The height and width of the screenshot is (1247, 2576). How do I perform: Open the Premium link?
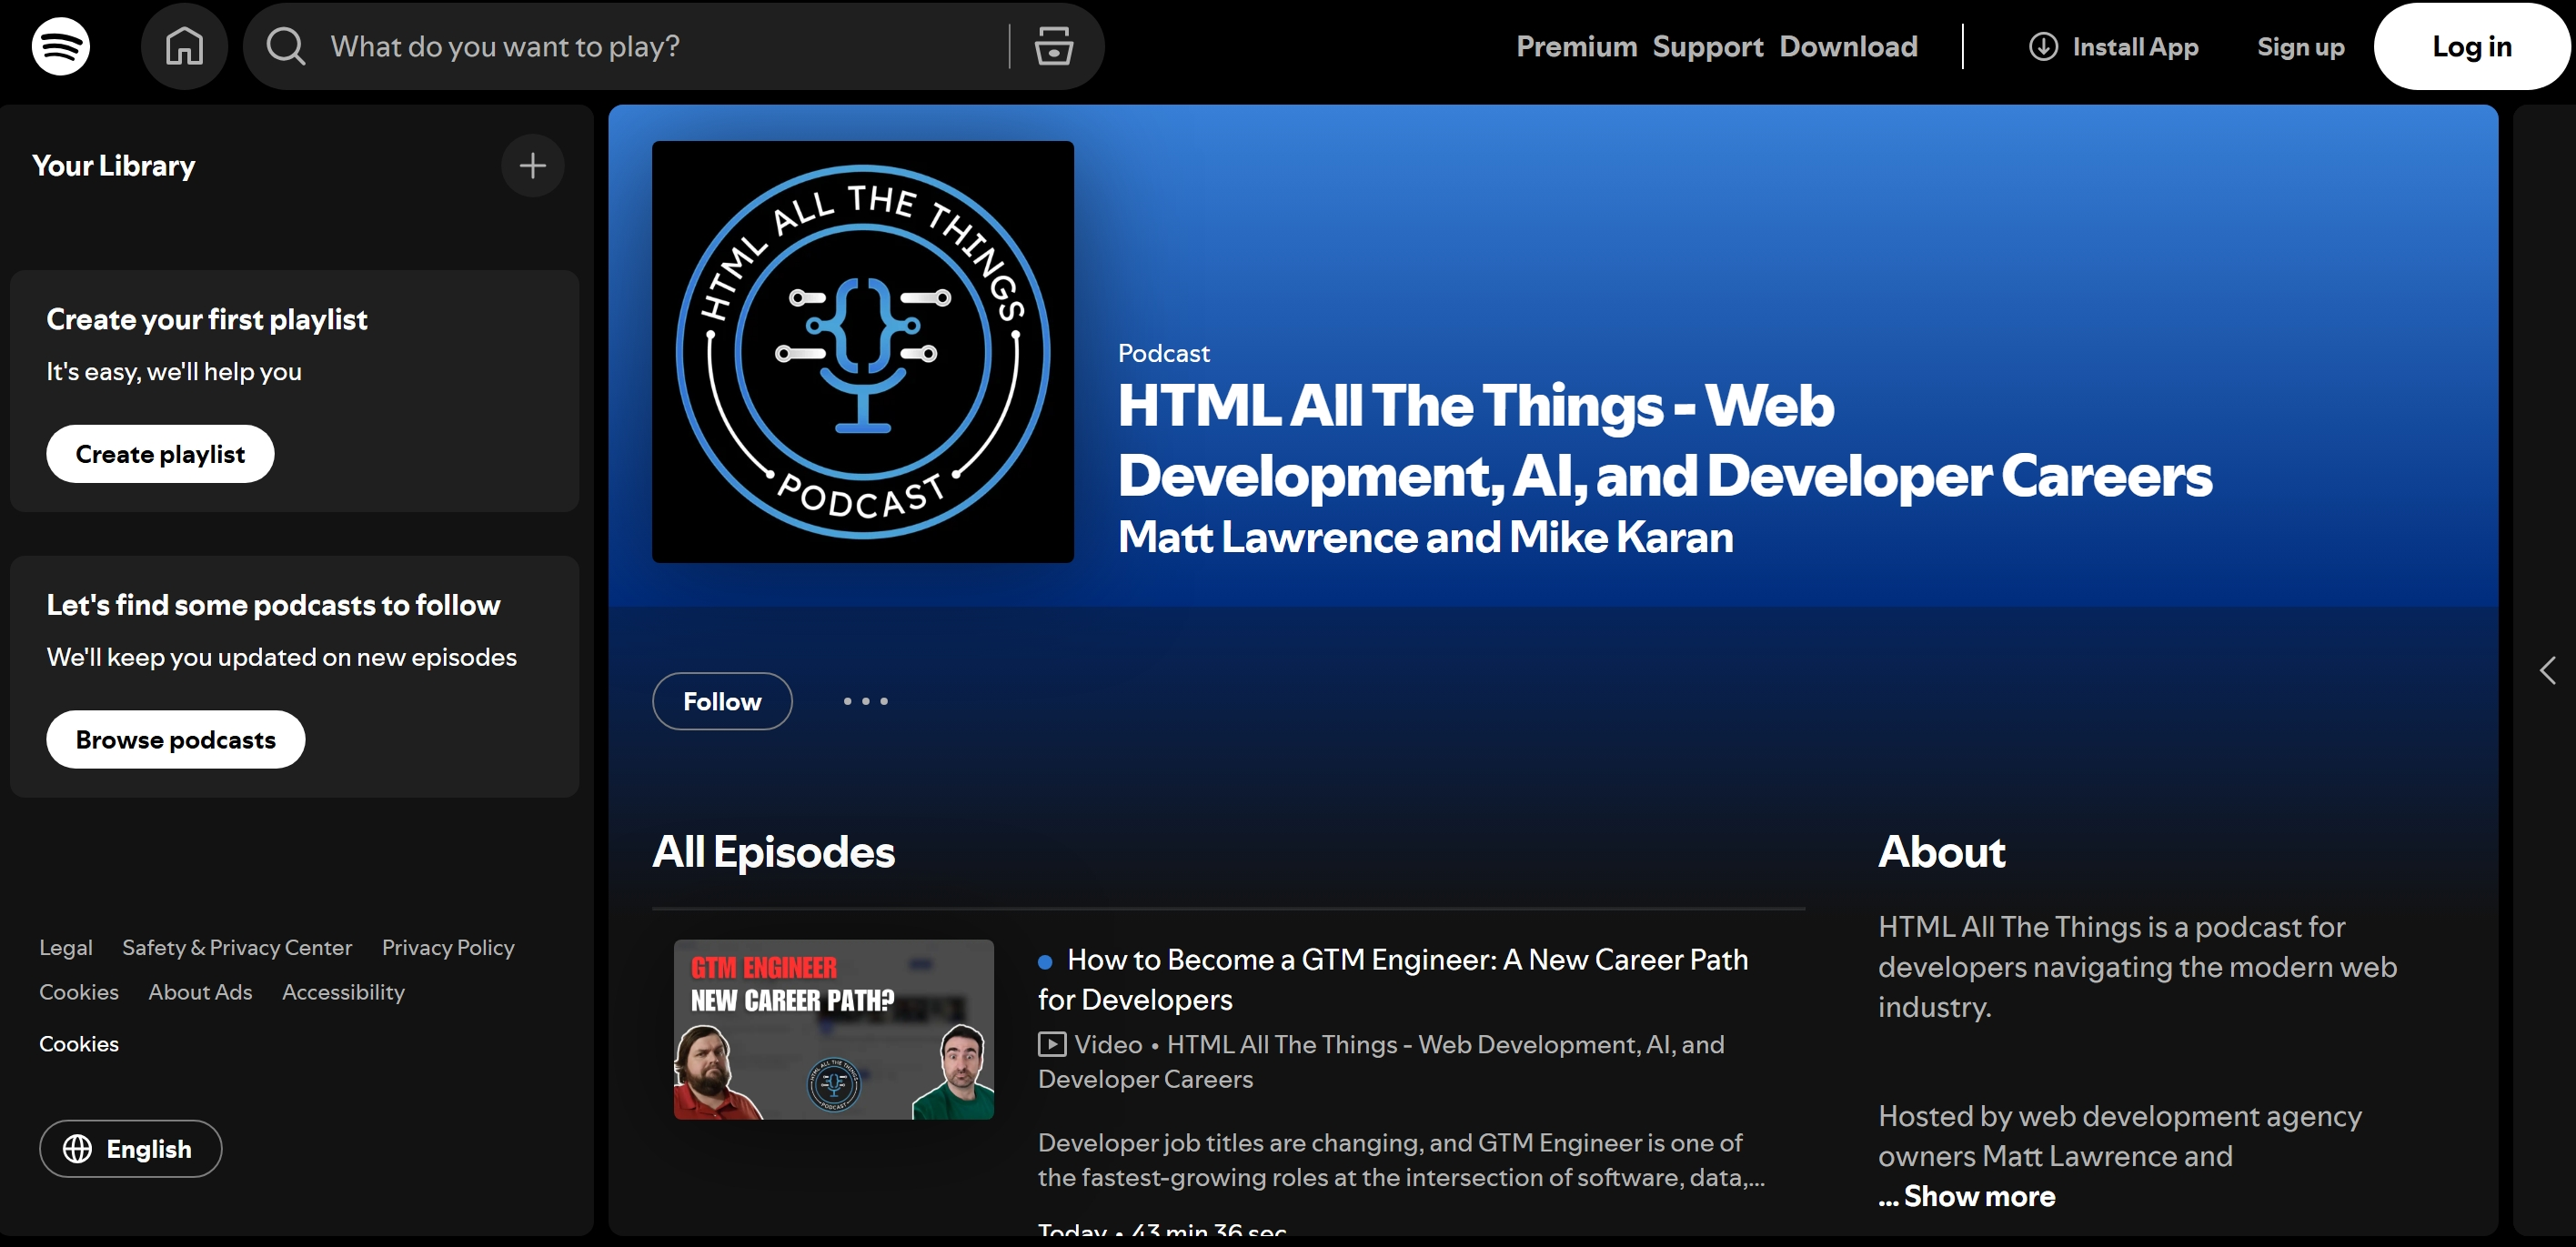1576,46
